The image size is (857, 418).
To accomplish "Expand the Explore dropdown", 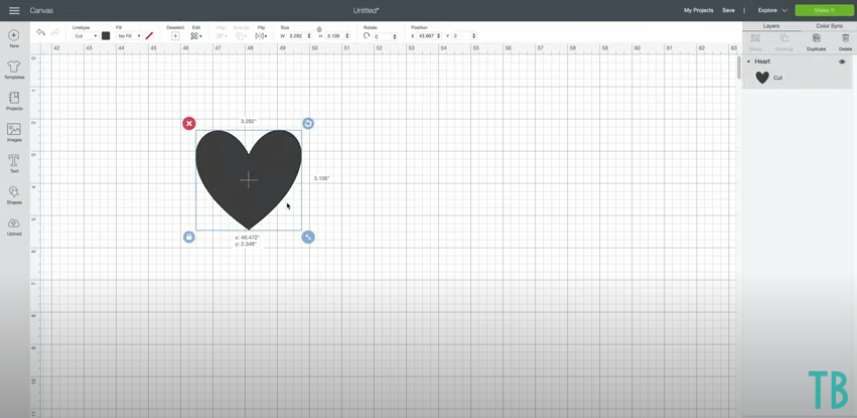I will [772, 10].
